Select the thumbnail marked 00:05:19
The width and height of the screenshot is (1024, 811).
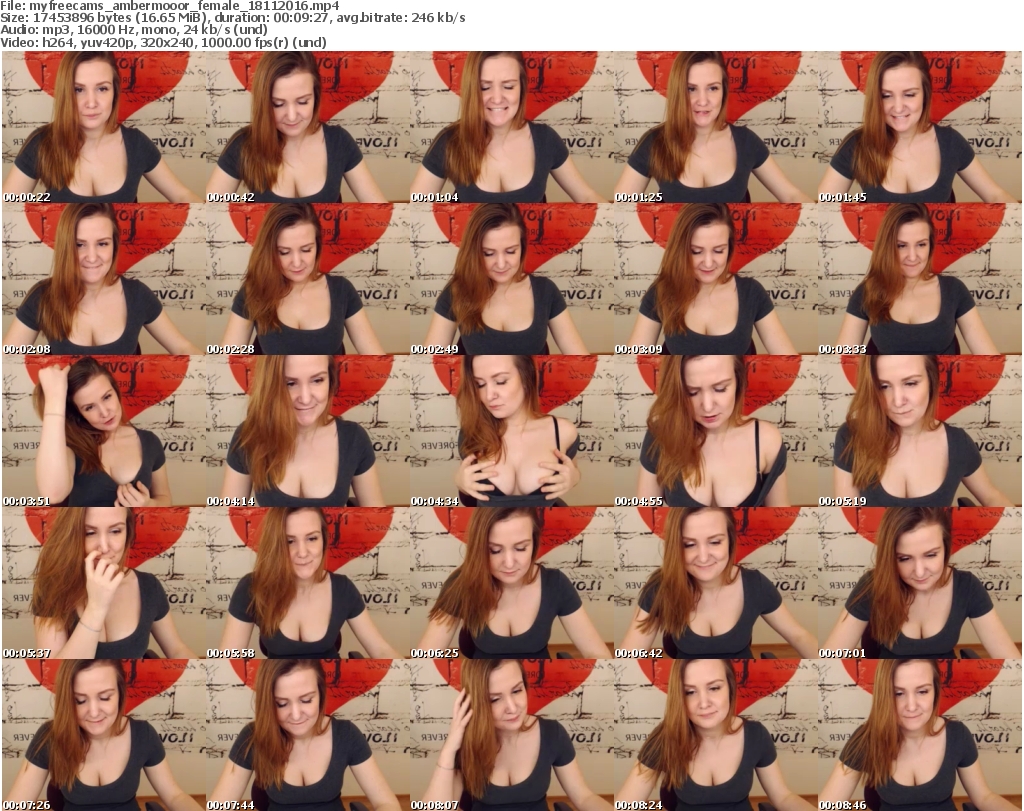[x=919, y=431]
